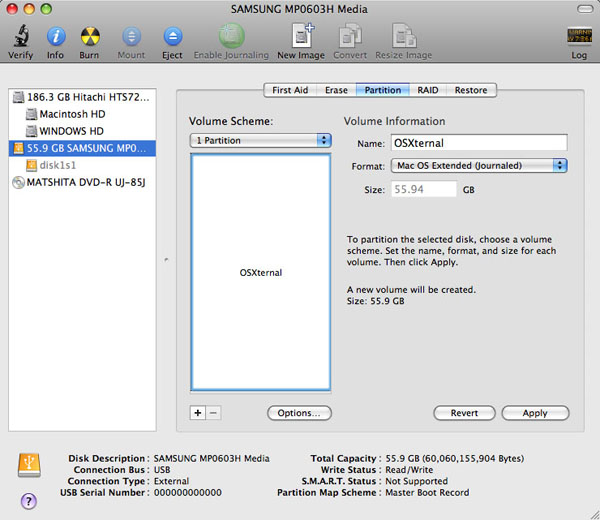Click the purple help question mark button
Image resolution: width=600 pixels, height=520 pixels.
(29, 501)
